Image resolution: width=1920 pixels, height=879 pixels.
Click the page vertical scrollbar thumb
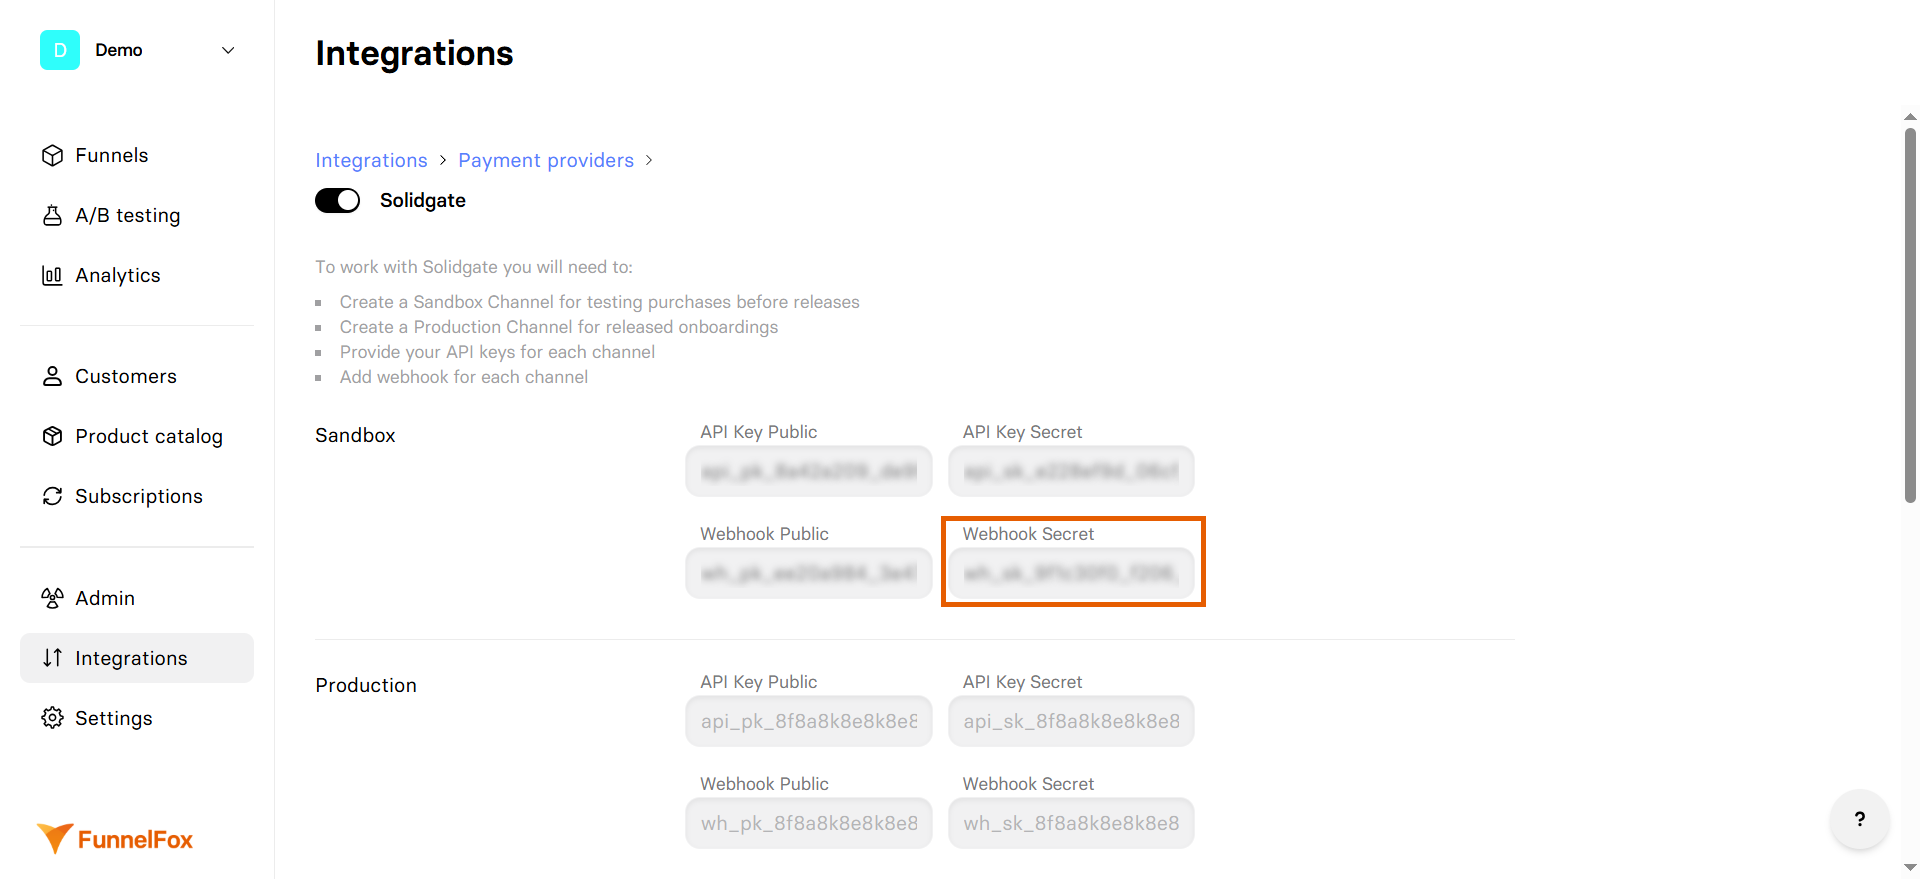click(1910, 315)
